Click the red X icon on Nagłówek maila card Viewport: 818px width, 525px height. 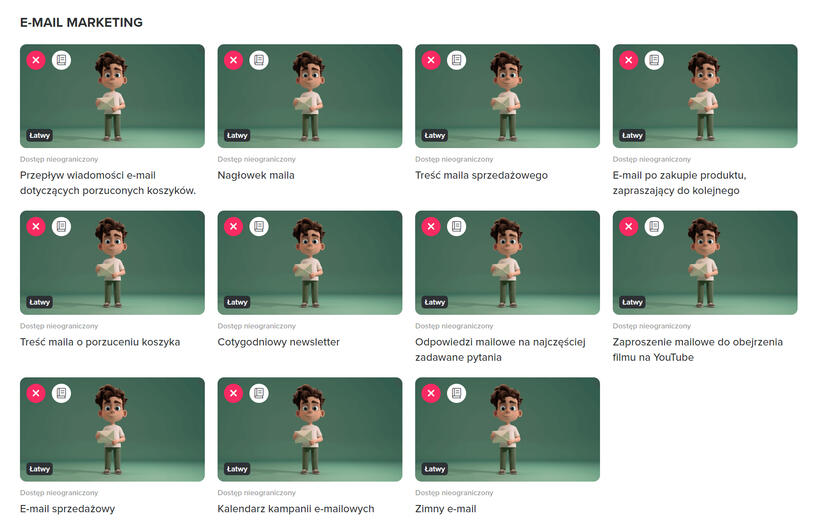click(233, 61)
